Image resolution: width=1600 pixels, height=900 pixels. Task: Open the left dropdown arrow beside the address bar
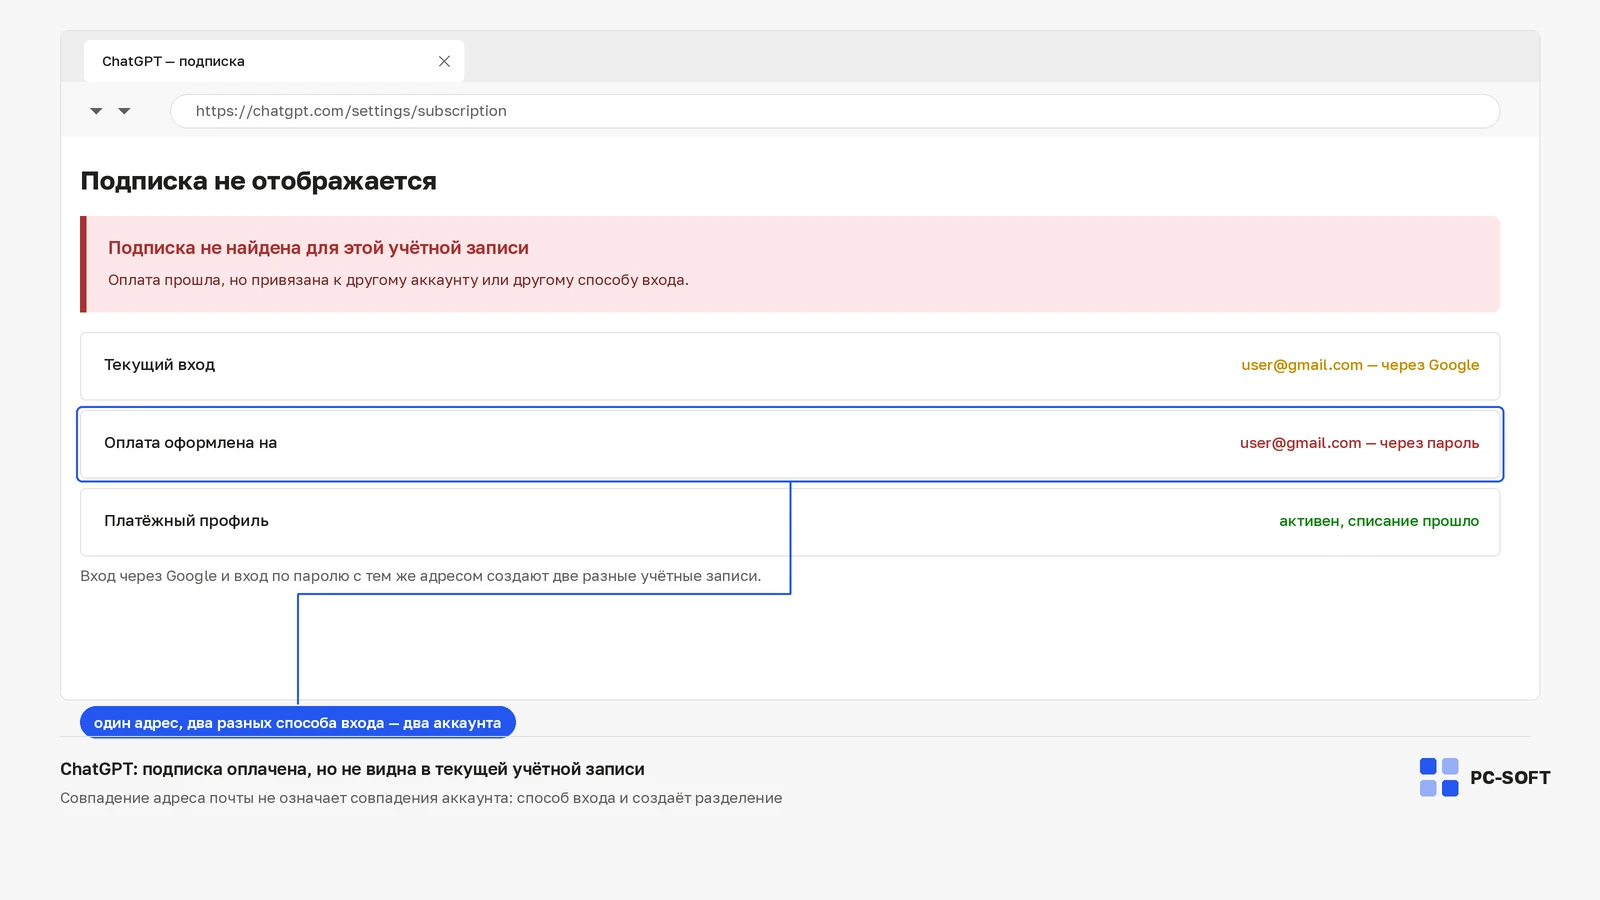click(96, 111)
